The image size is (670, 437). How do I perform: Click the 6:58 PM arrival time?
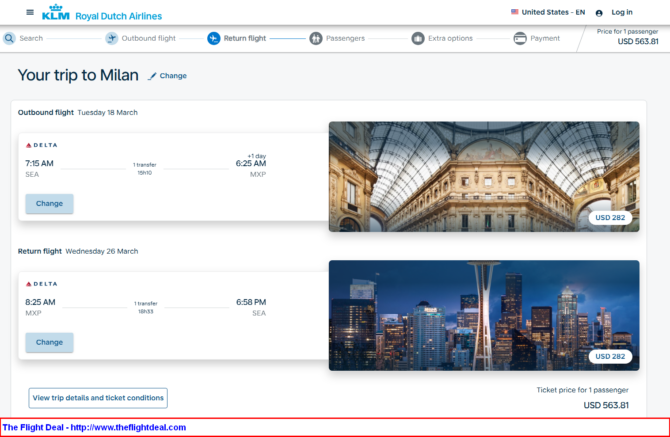click(251, 302)
